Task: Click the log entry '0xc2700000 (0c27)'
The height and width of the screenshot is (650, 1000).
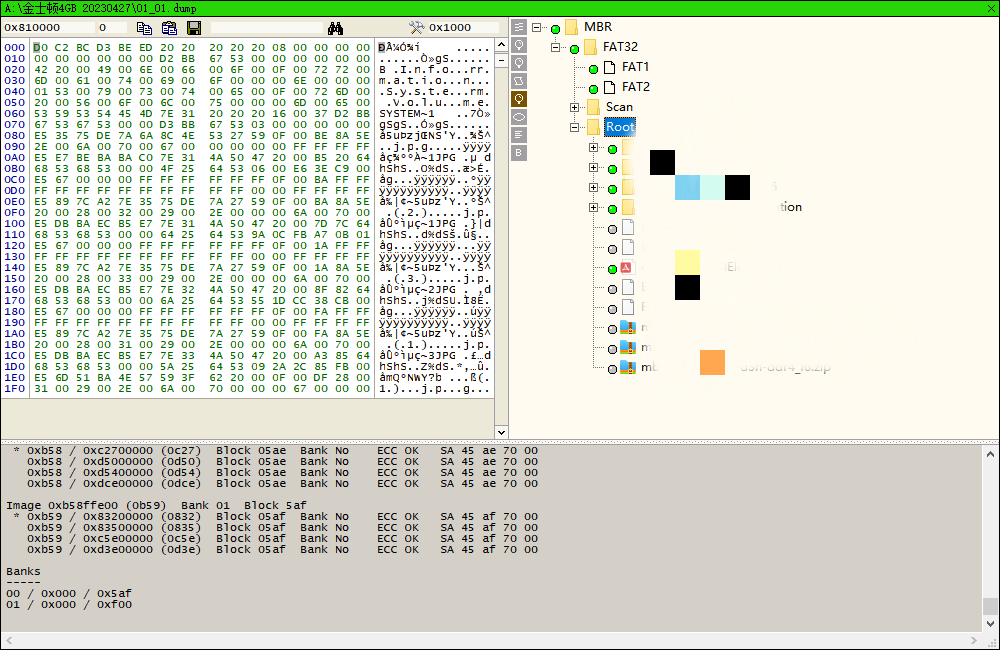Action: pos(142,450)
